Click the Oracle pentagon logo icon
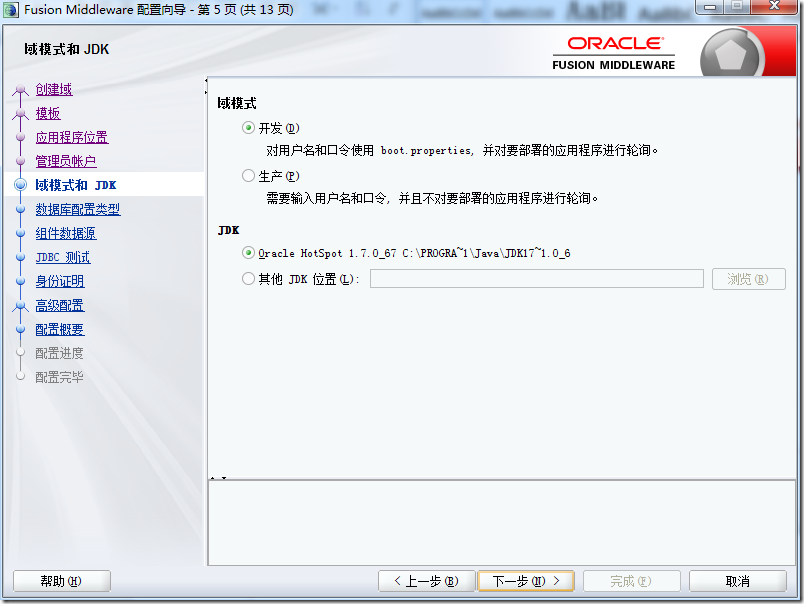 (730, 55)
